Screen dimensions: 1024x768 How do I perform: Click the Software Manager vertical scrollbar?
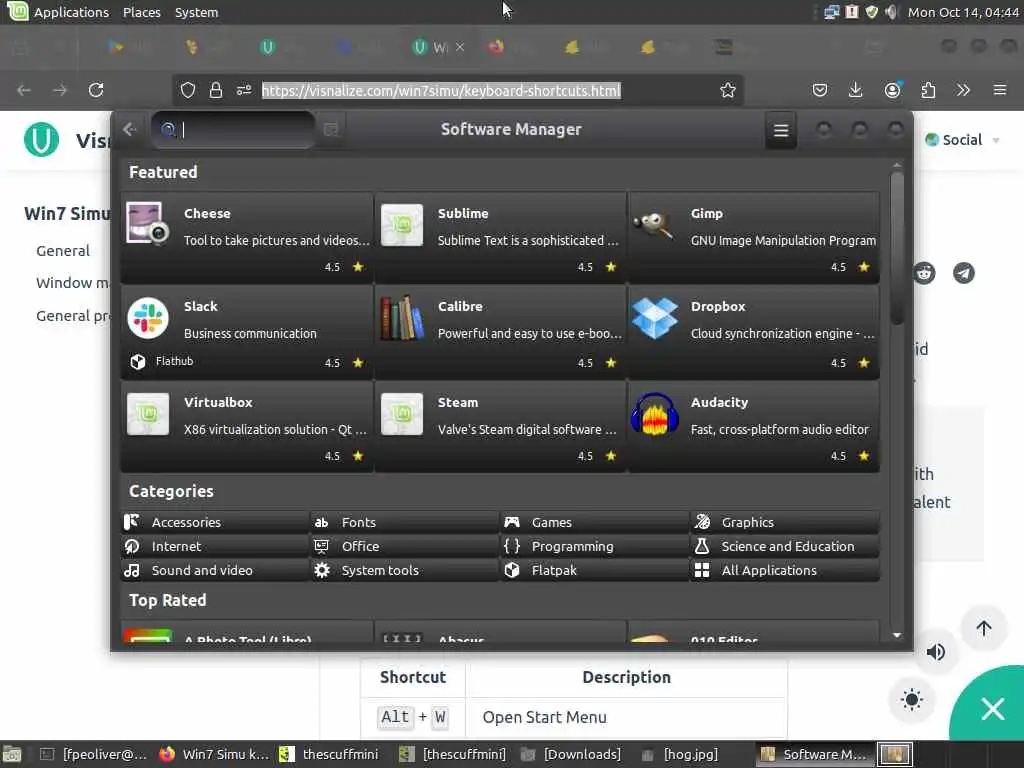click(x=897, y=248)
